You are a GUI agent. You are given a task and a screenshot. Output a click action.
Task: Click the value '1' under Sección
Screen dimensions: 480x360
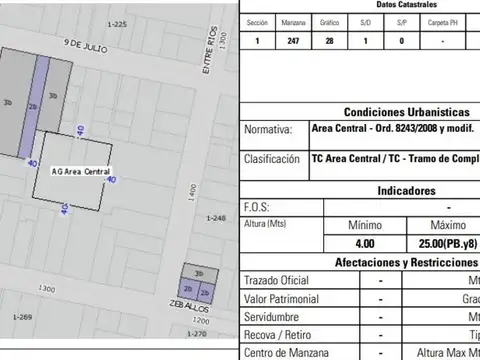[257, 41]
